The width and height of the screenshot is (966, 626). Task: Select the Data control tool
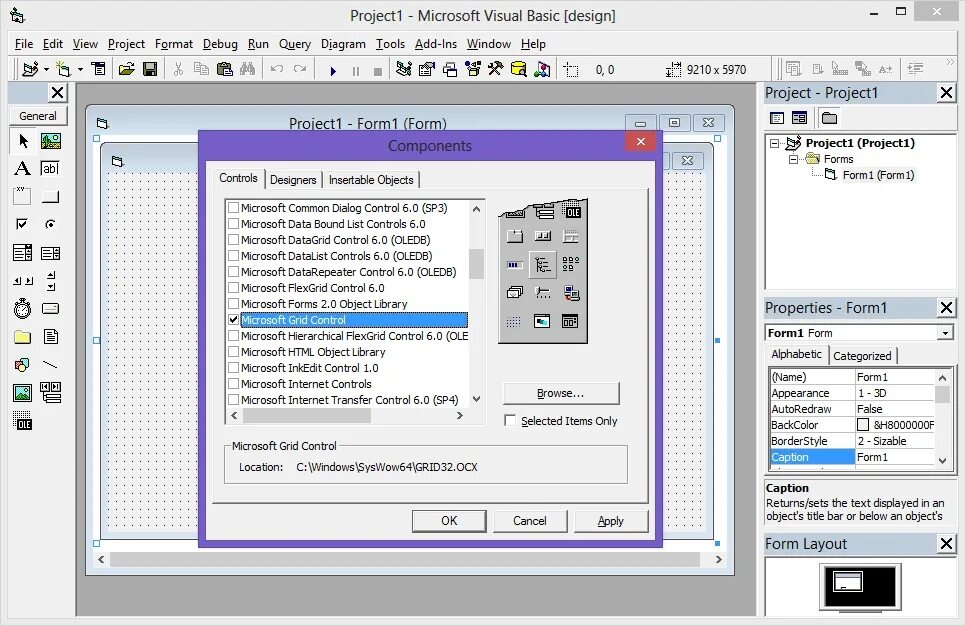[x=50, y=392]
